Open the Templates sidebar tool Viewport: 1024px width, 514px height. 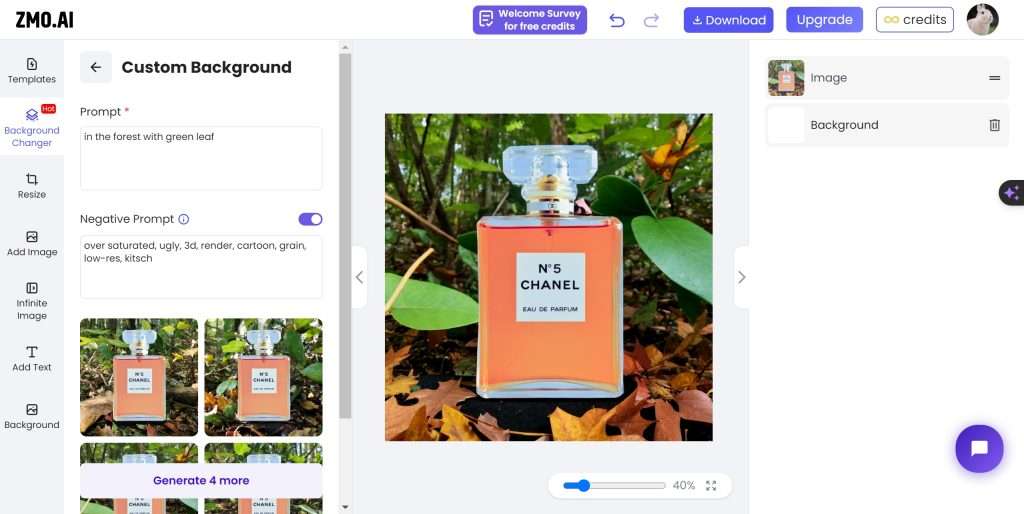point(31,71)
